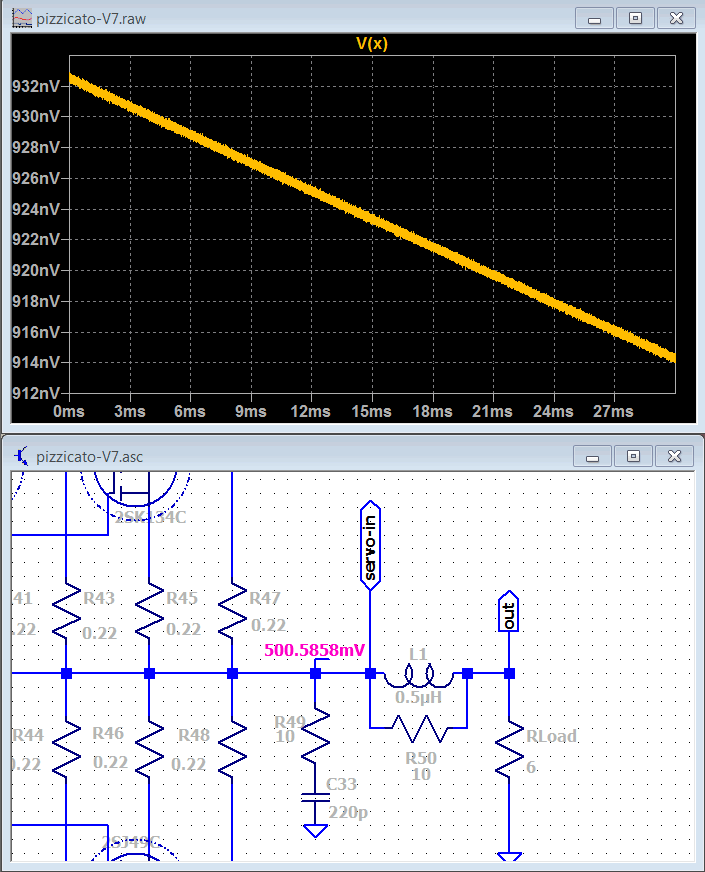This screenshot has width=705, height=872.
Task: Minimize the pizzicato-V7.asc window
Action: (x=592, y=456)
